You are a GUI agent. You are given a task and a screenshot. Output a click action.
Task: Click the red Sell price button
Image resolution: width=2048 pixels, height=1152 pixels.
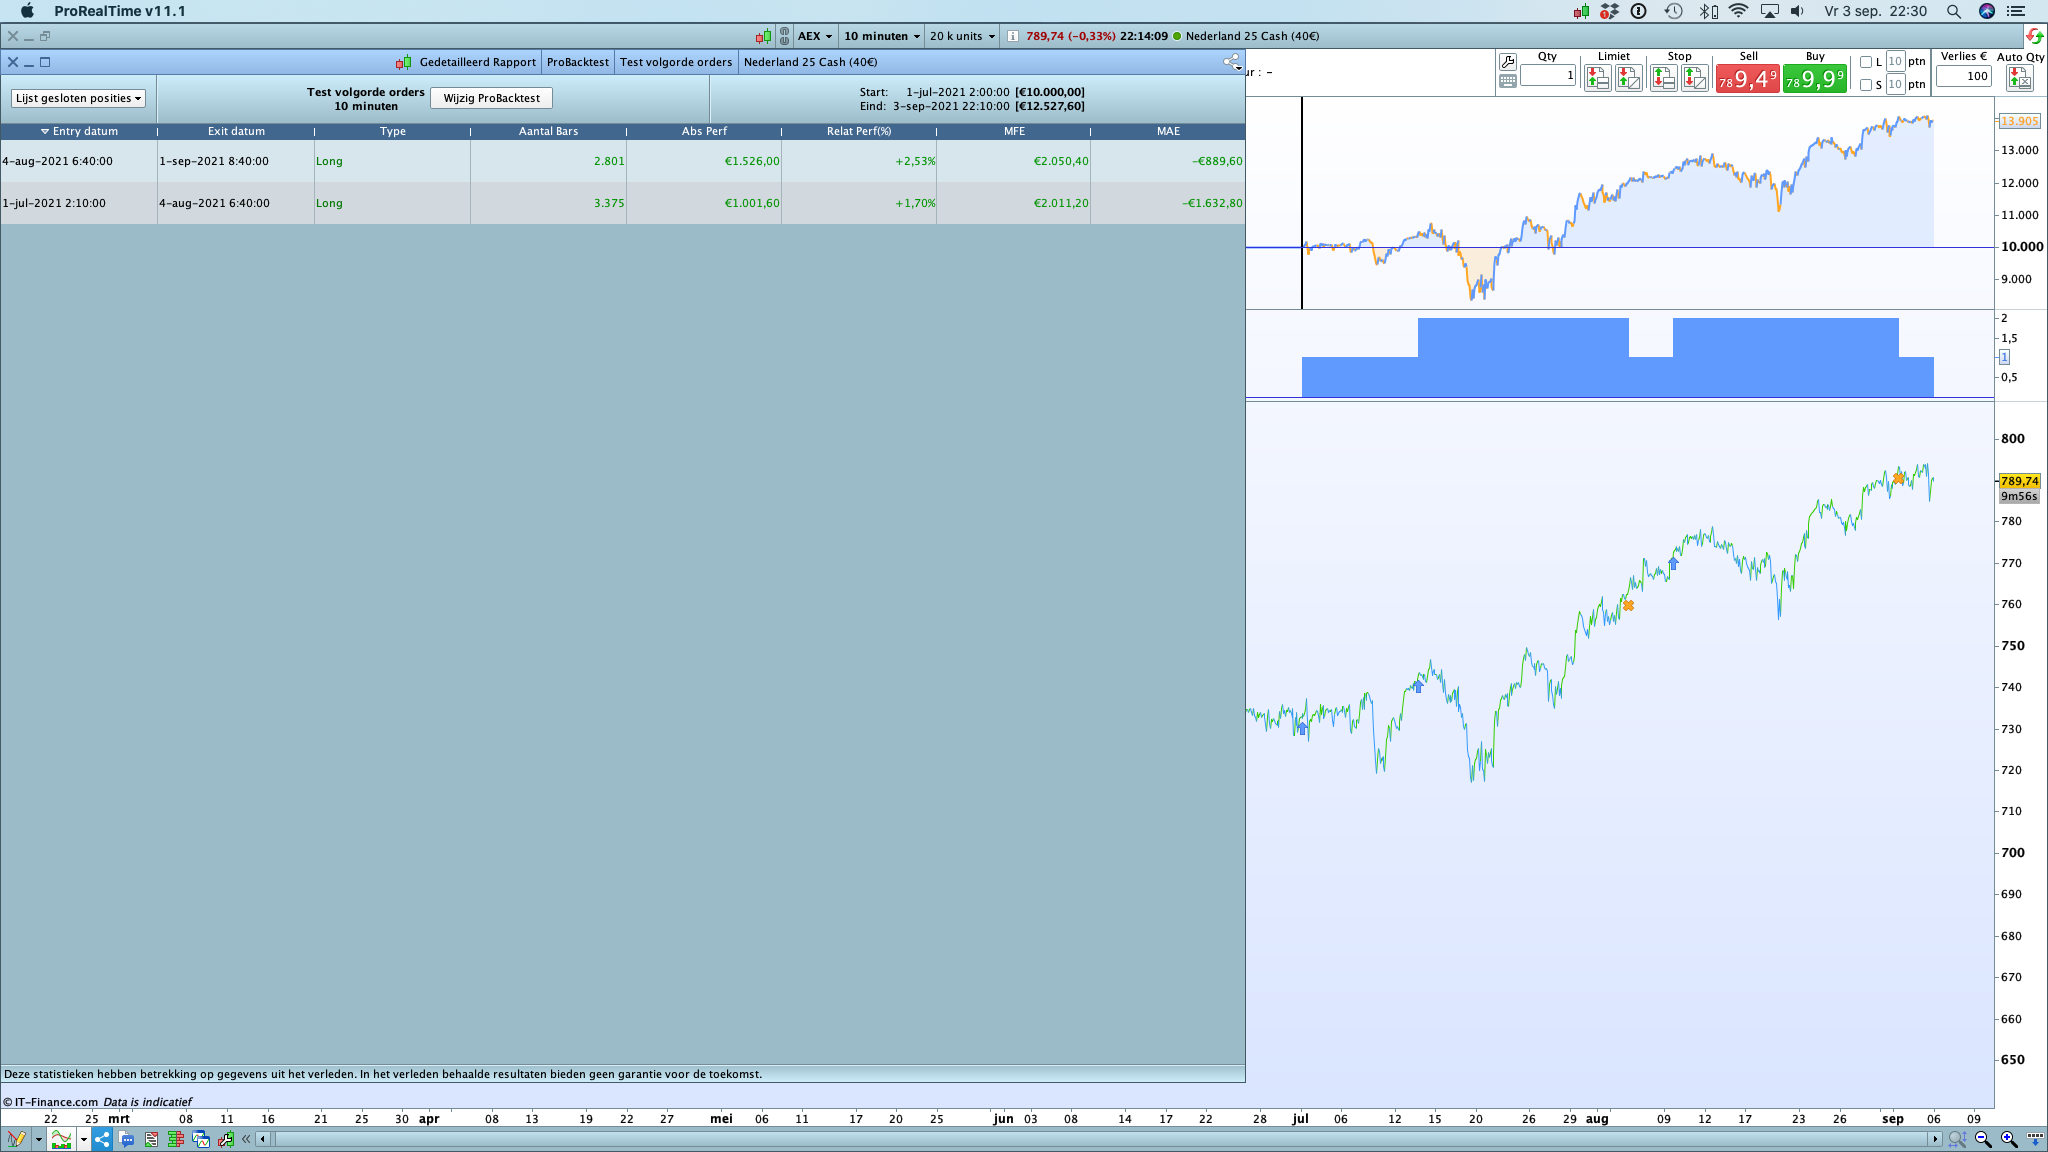[1747, 79]
